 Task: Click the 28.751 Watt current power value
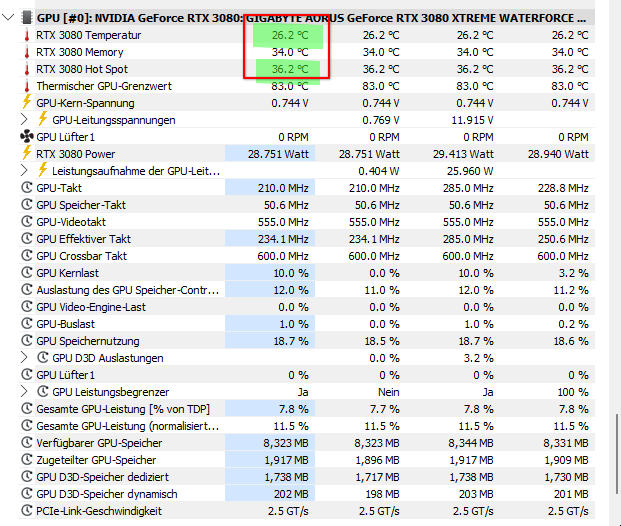278,154
